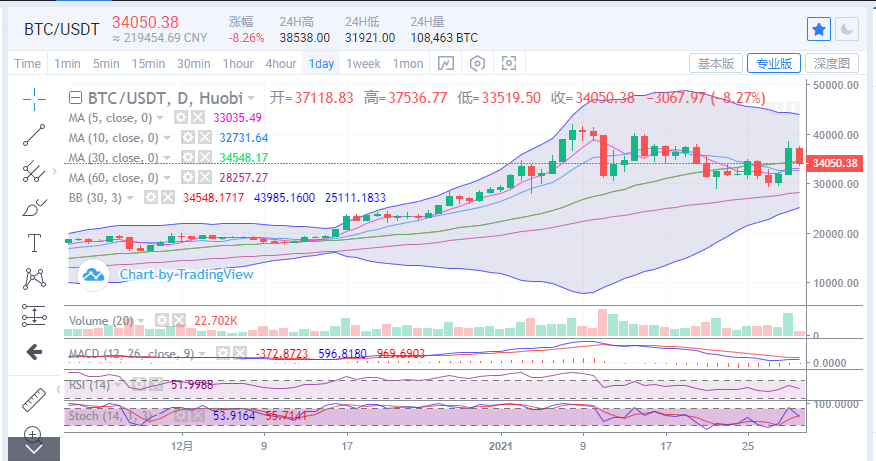Open chart settings hexagon icon

[x=477, y=64]
